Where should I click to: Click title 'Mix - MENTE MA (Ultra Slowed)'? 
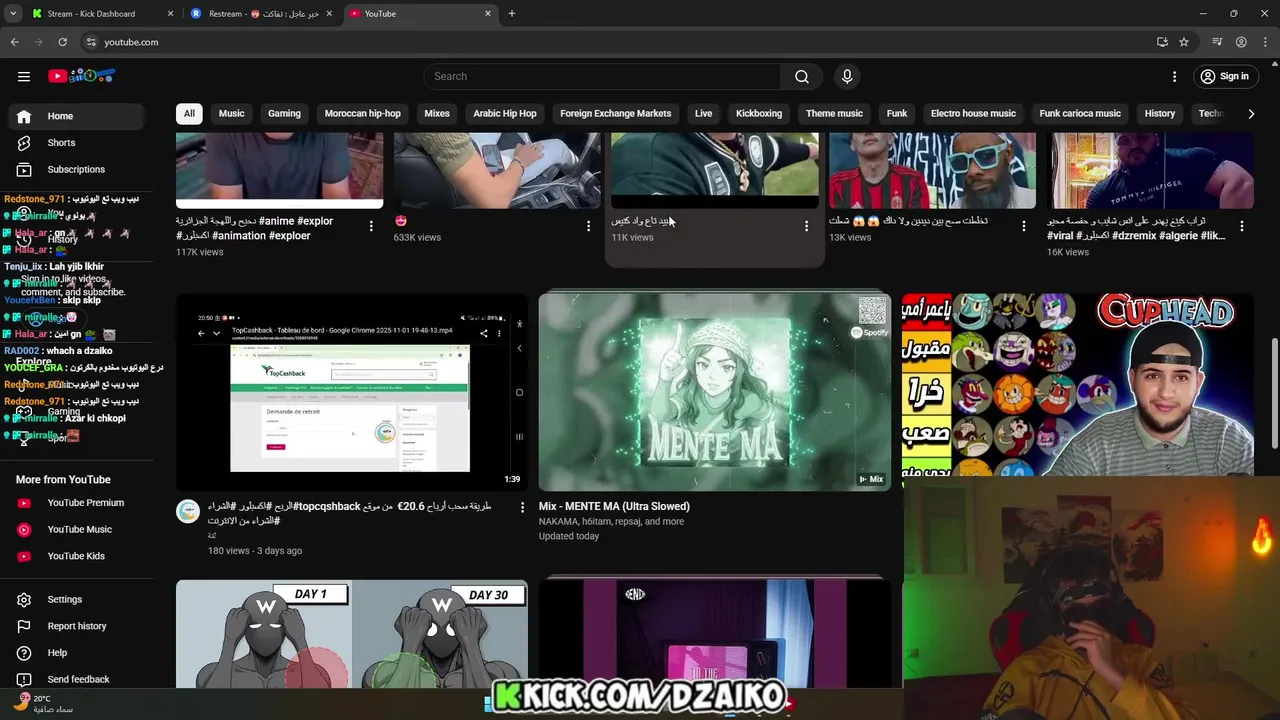(614, 506)
